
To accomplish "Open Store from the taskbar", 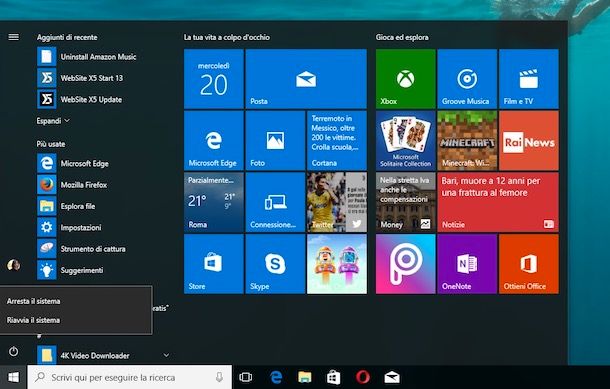I will [333, 377].
